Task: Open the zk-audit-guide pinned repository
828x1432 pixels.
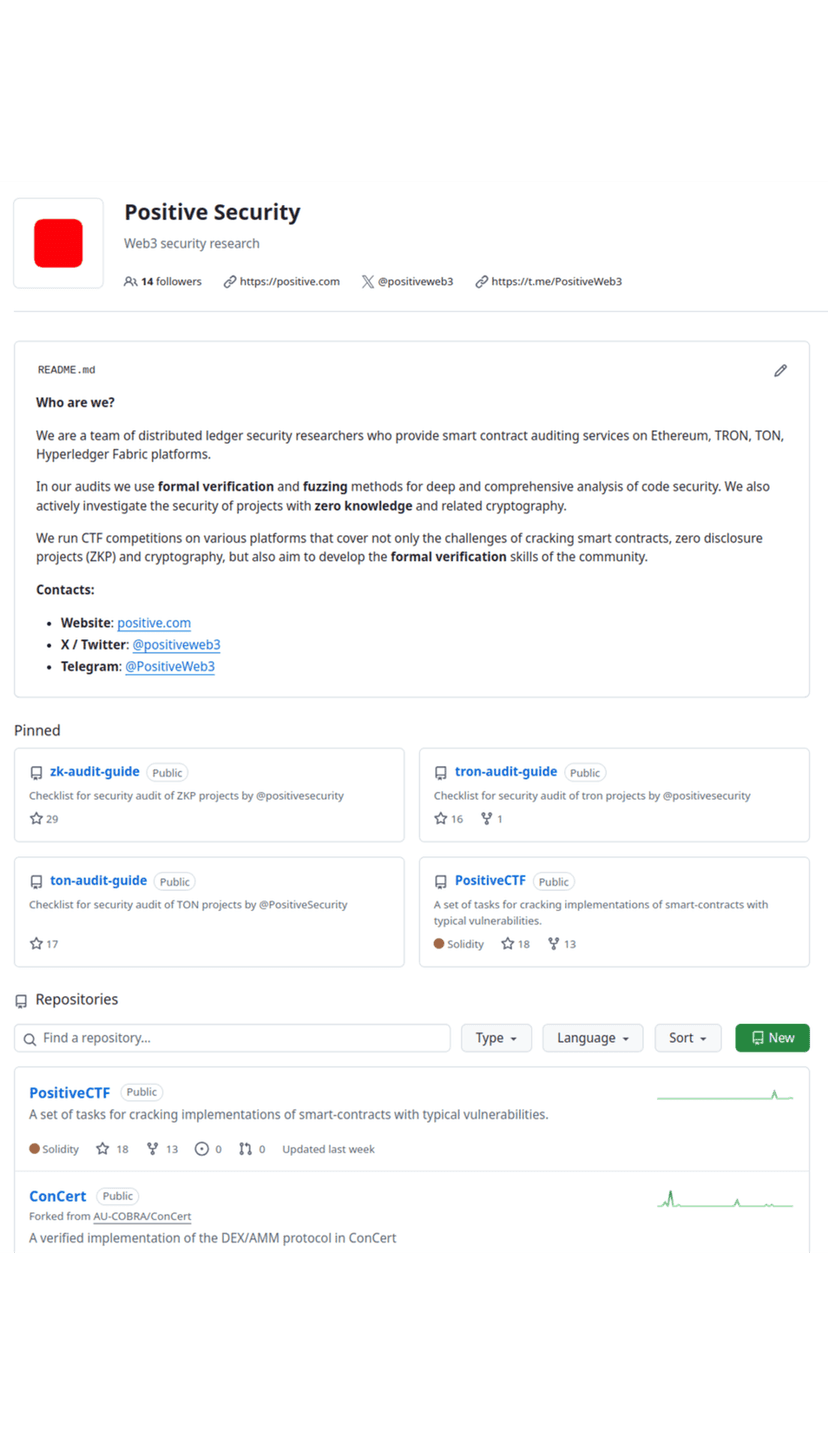Action: point(95,772)
